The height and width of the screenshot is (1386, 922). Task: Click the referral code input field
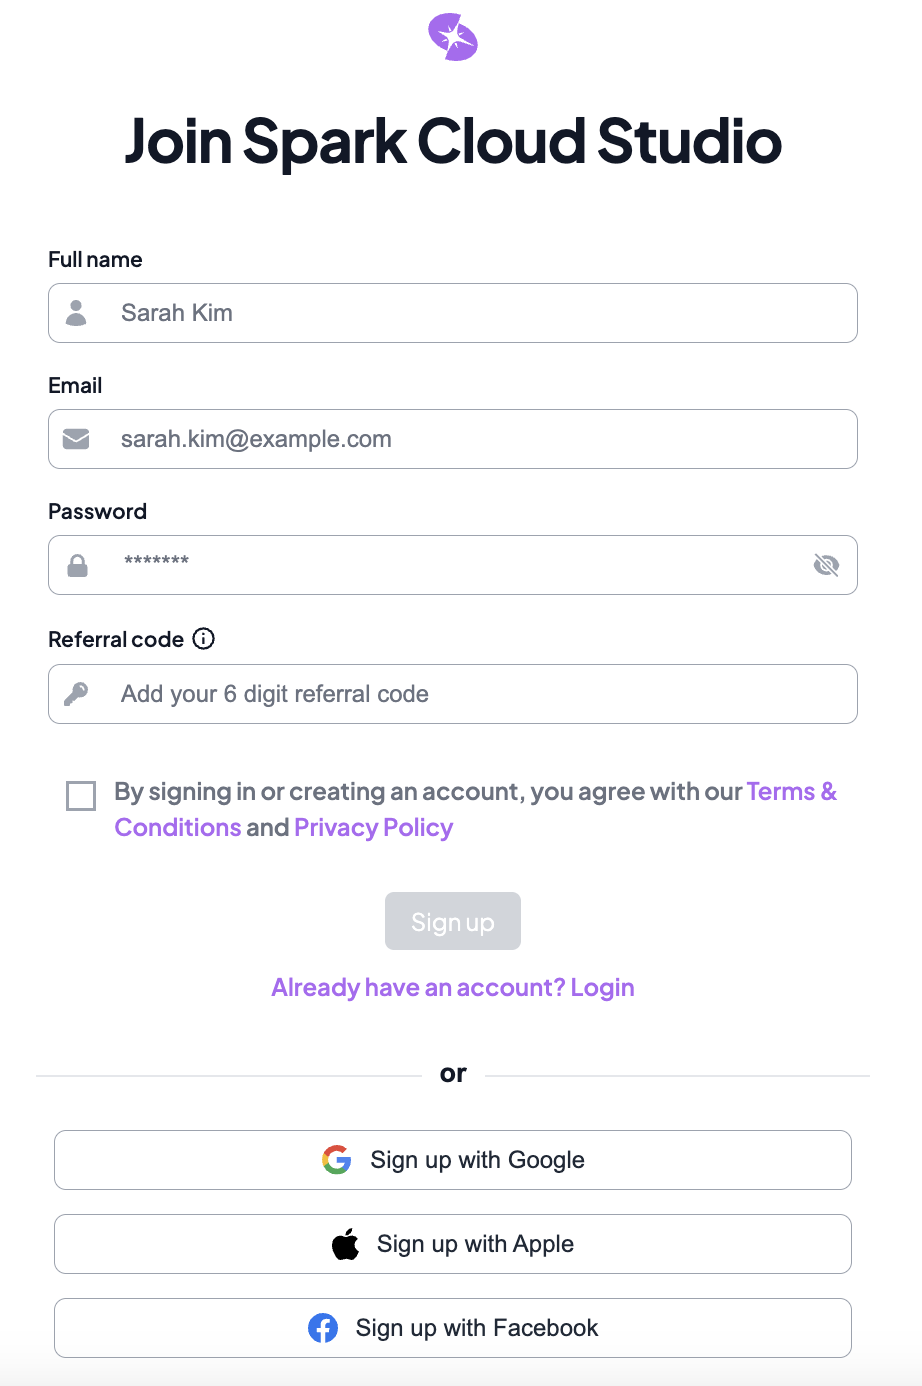tap(453, 693)
